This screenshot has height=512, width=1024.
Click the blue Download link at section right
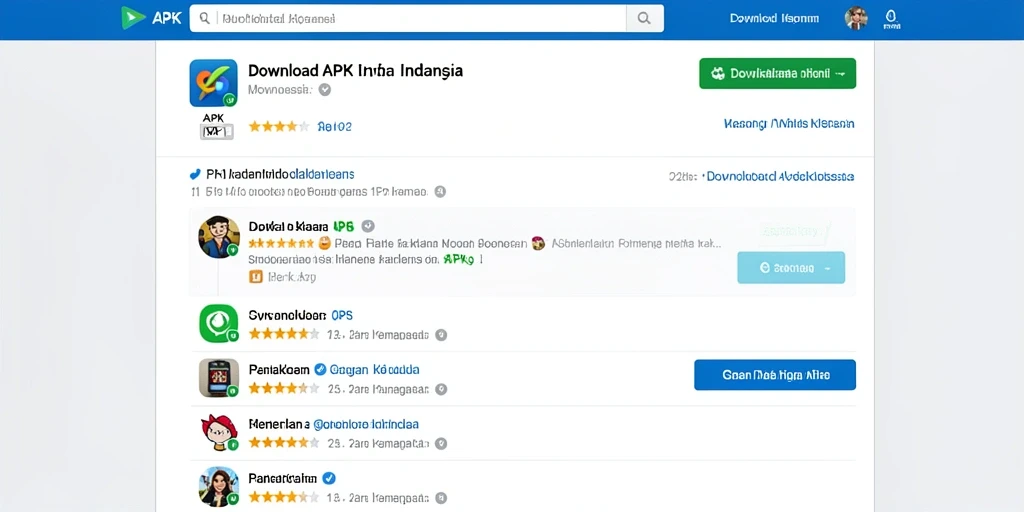click(781, 176)
